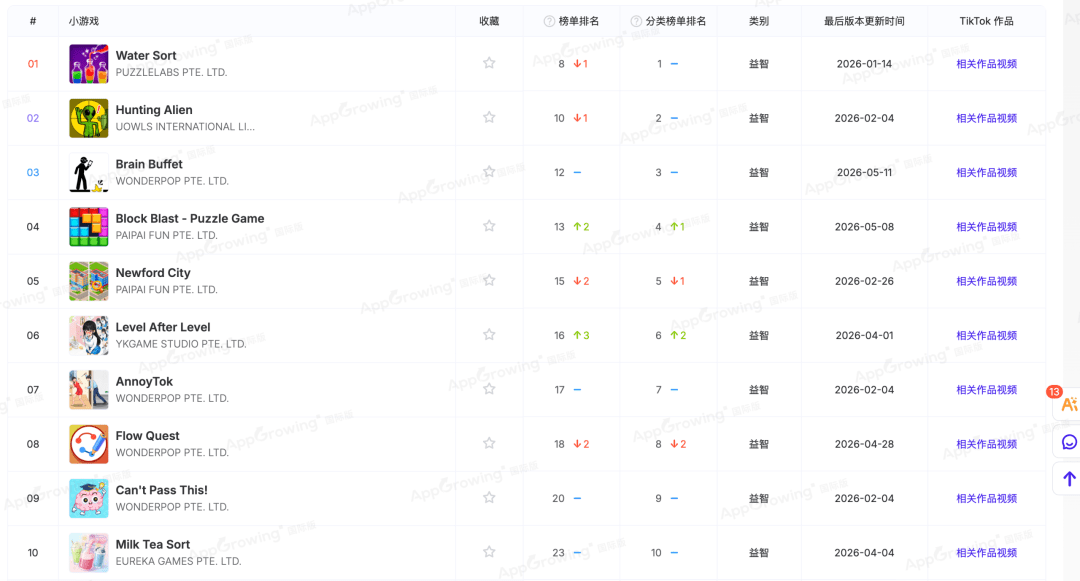Open the chat support floating icon

point(1069,442)
